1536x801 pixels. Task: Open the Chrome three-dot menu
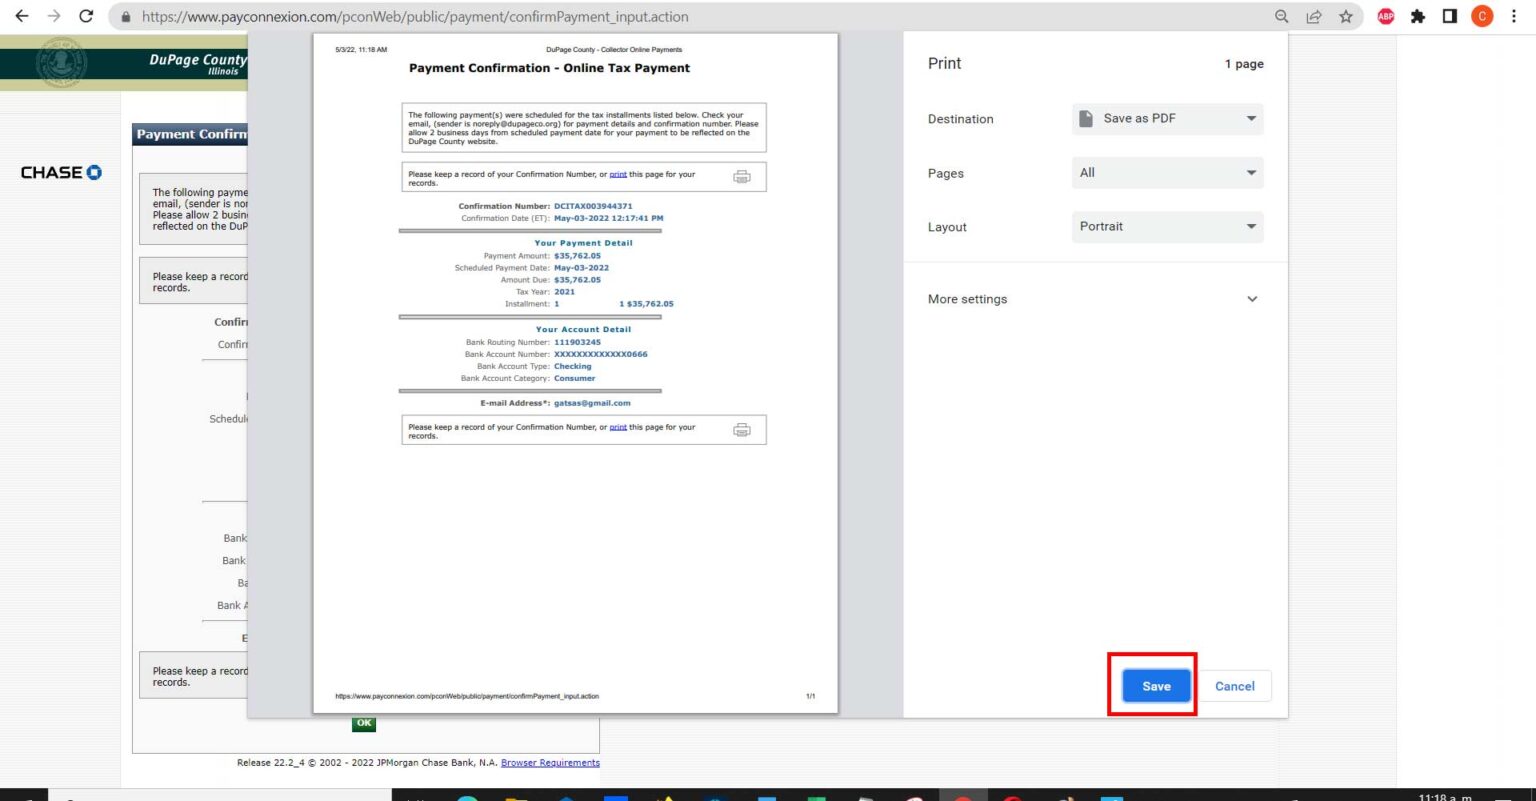click(x=1514, y=16)
